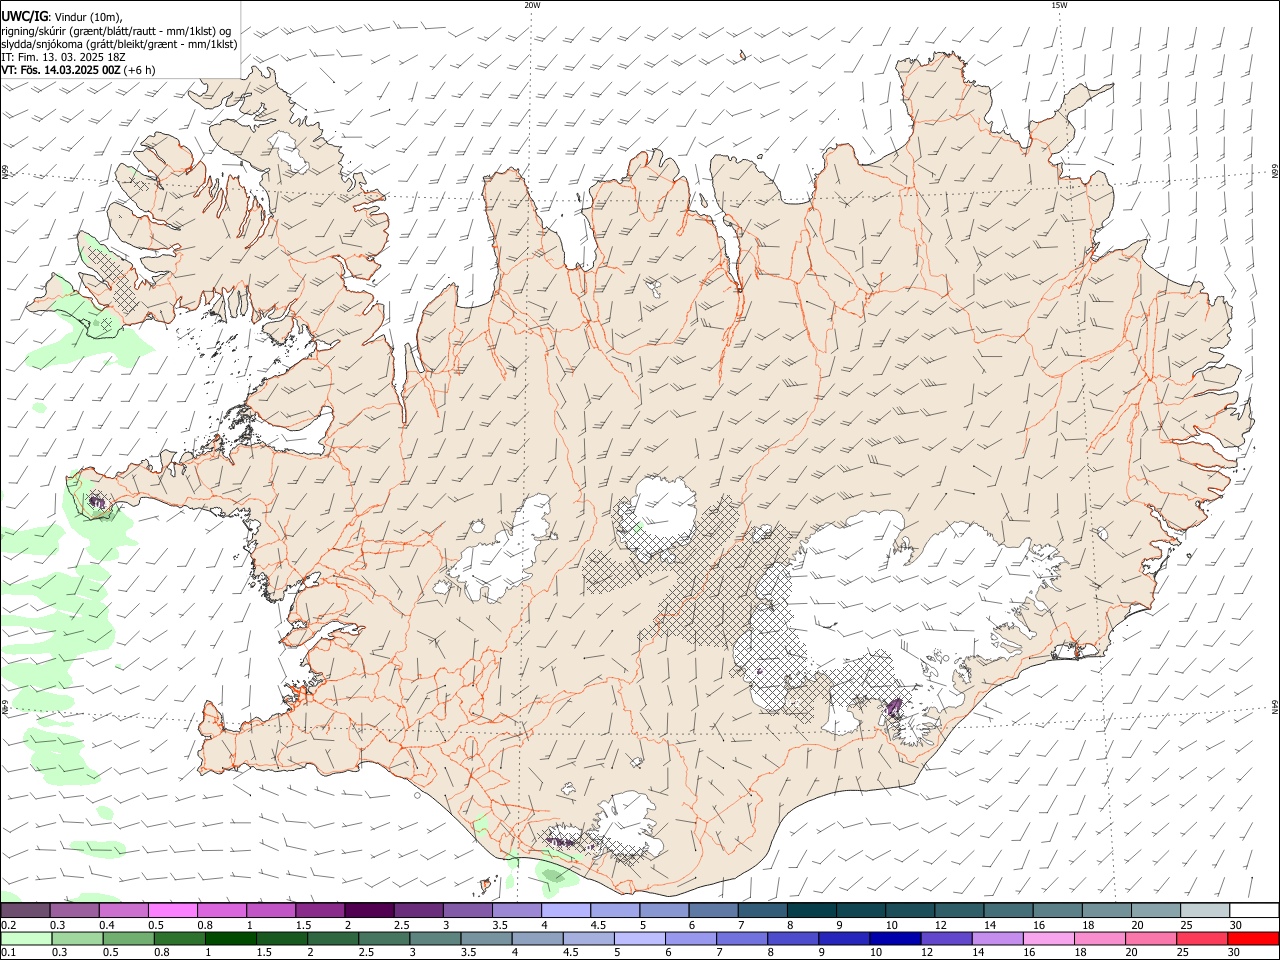Click the '20W' longitude label
Screen dimensions: 1280x960
click(x=532, y=5)
